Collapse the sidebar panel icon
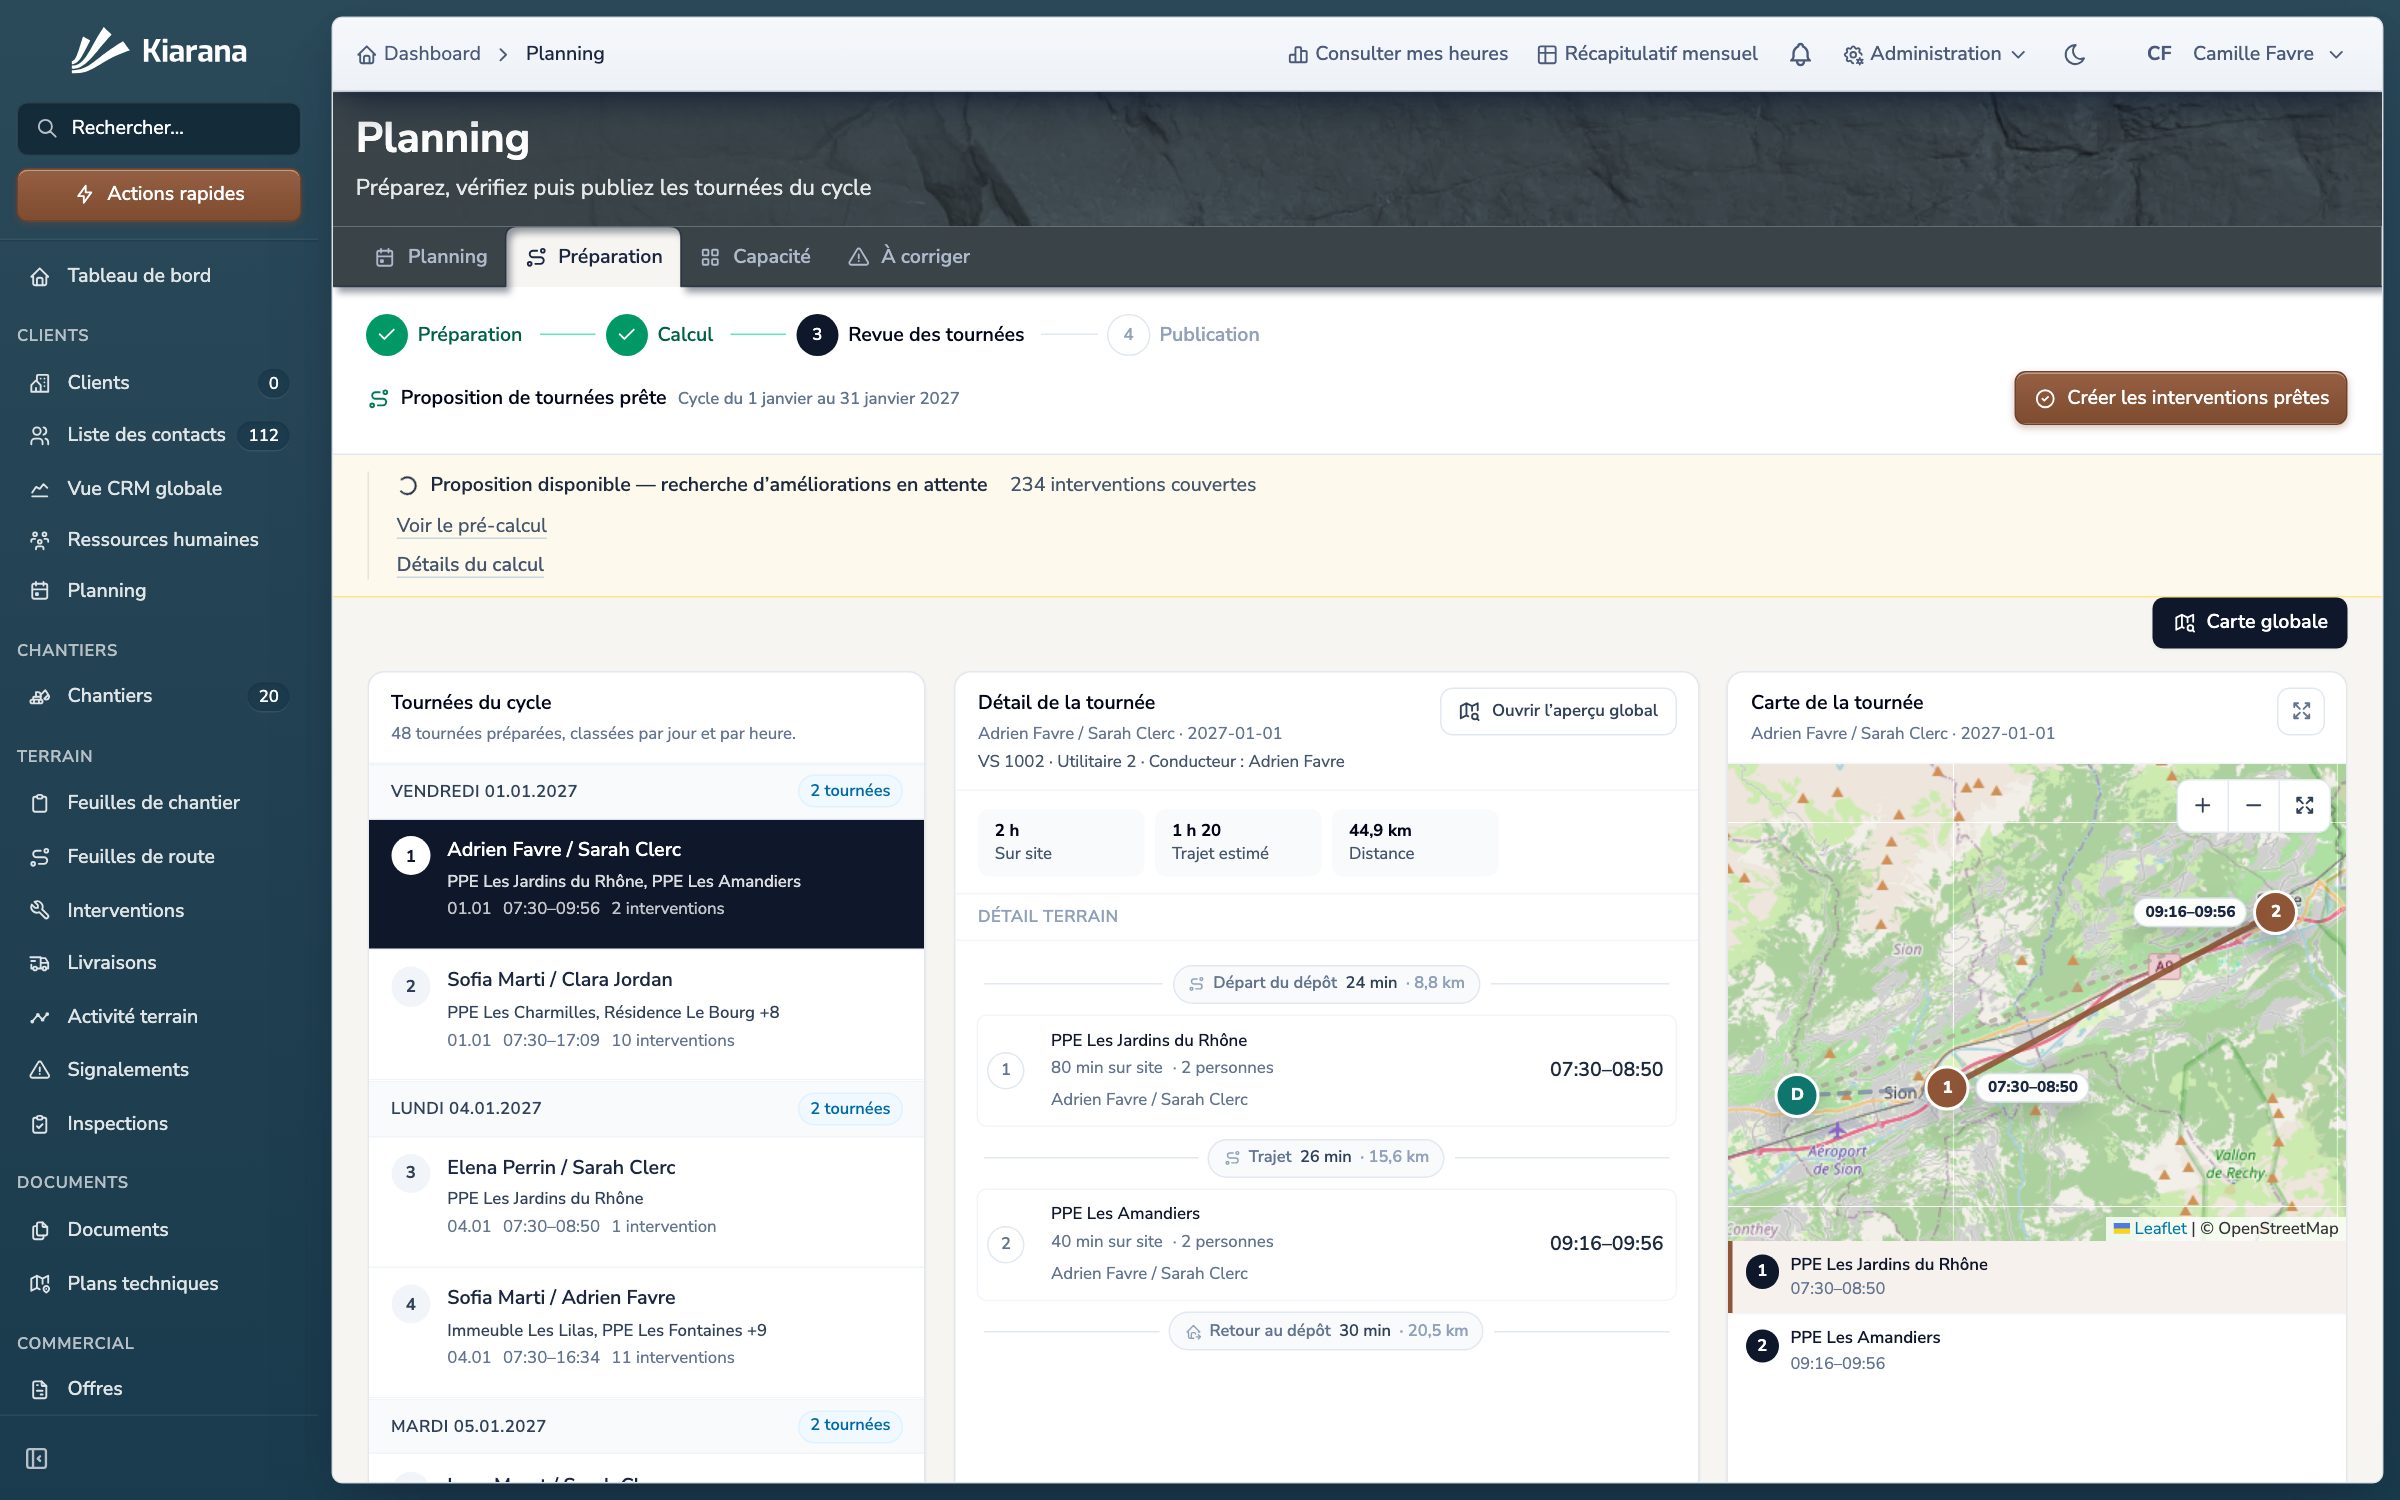This screenshot has width=2400, height=1500. coord(37,1458)
